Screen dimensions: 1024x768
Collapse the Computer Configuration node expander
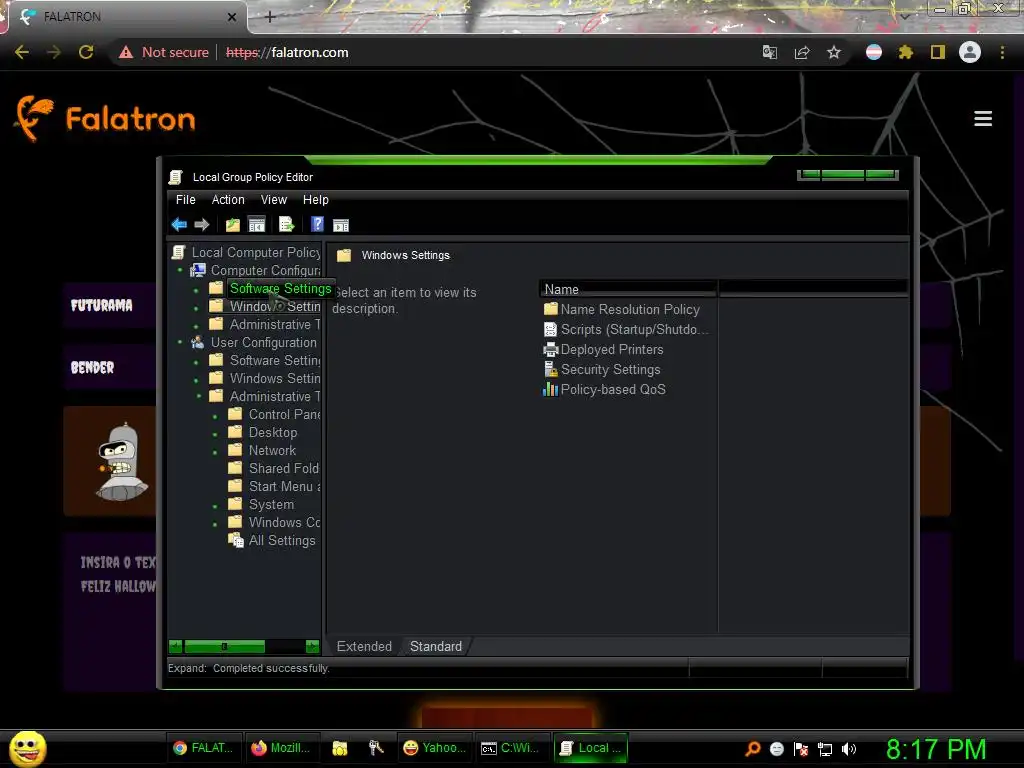pyautogui.click(x=180, y=270)
